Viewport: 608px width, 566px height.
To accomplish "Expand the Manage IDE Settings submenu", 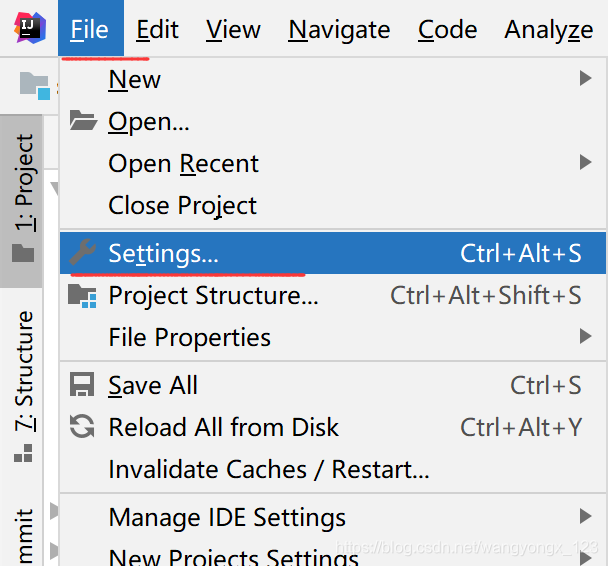I will [585, 517].
